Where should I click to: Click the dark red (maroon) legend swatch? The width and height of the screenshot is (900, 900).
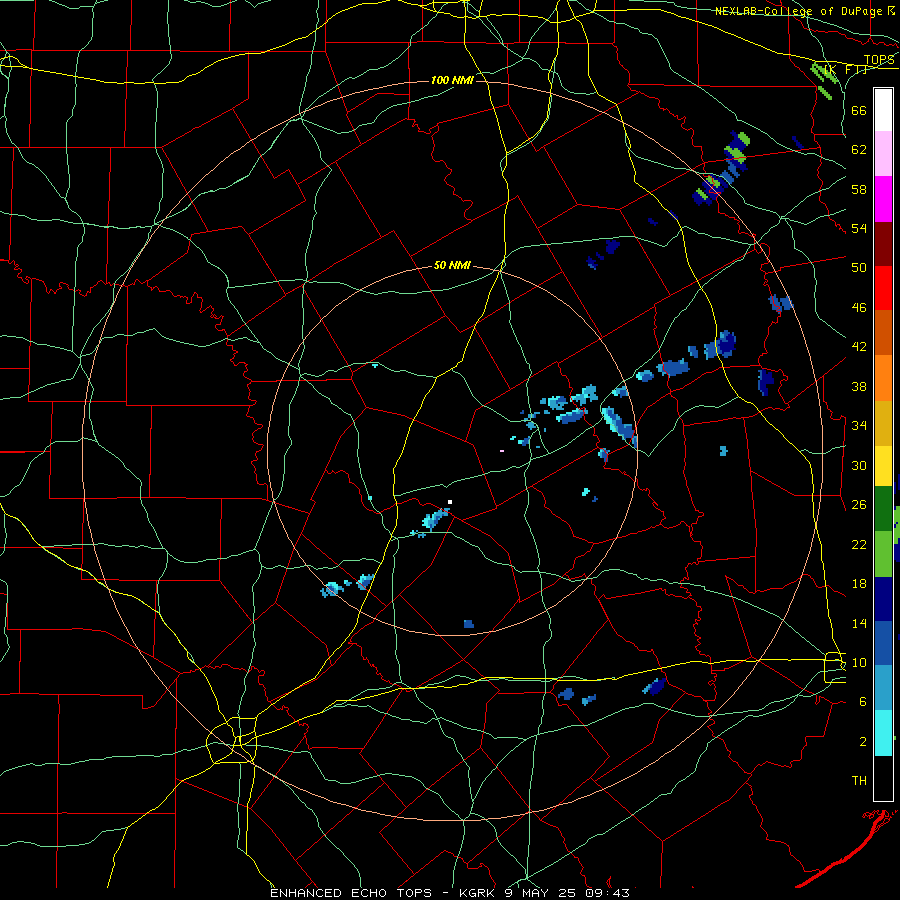point(883,243)
